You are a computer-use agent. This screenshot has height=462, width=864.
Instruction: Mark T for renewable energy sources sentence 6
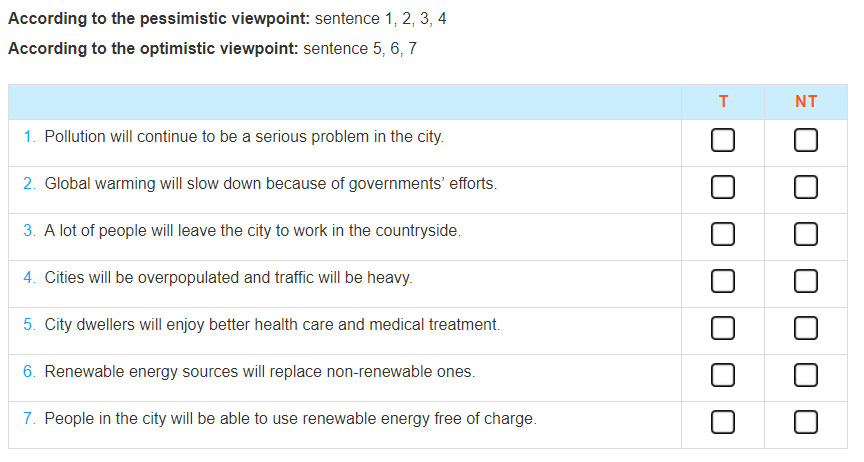tap(722, 375)
